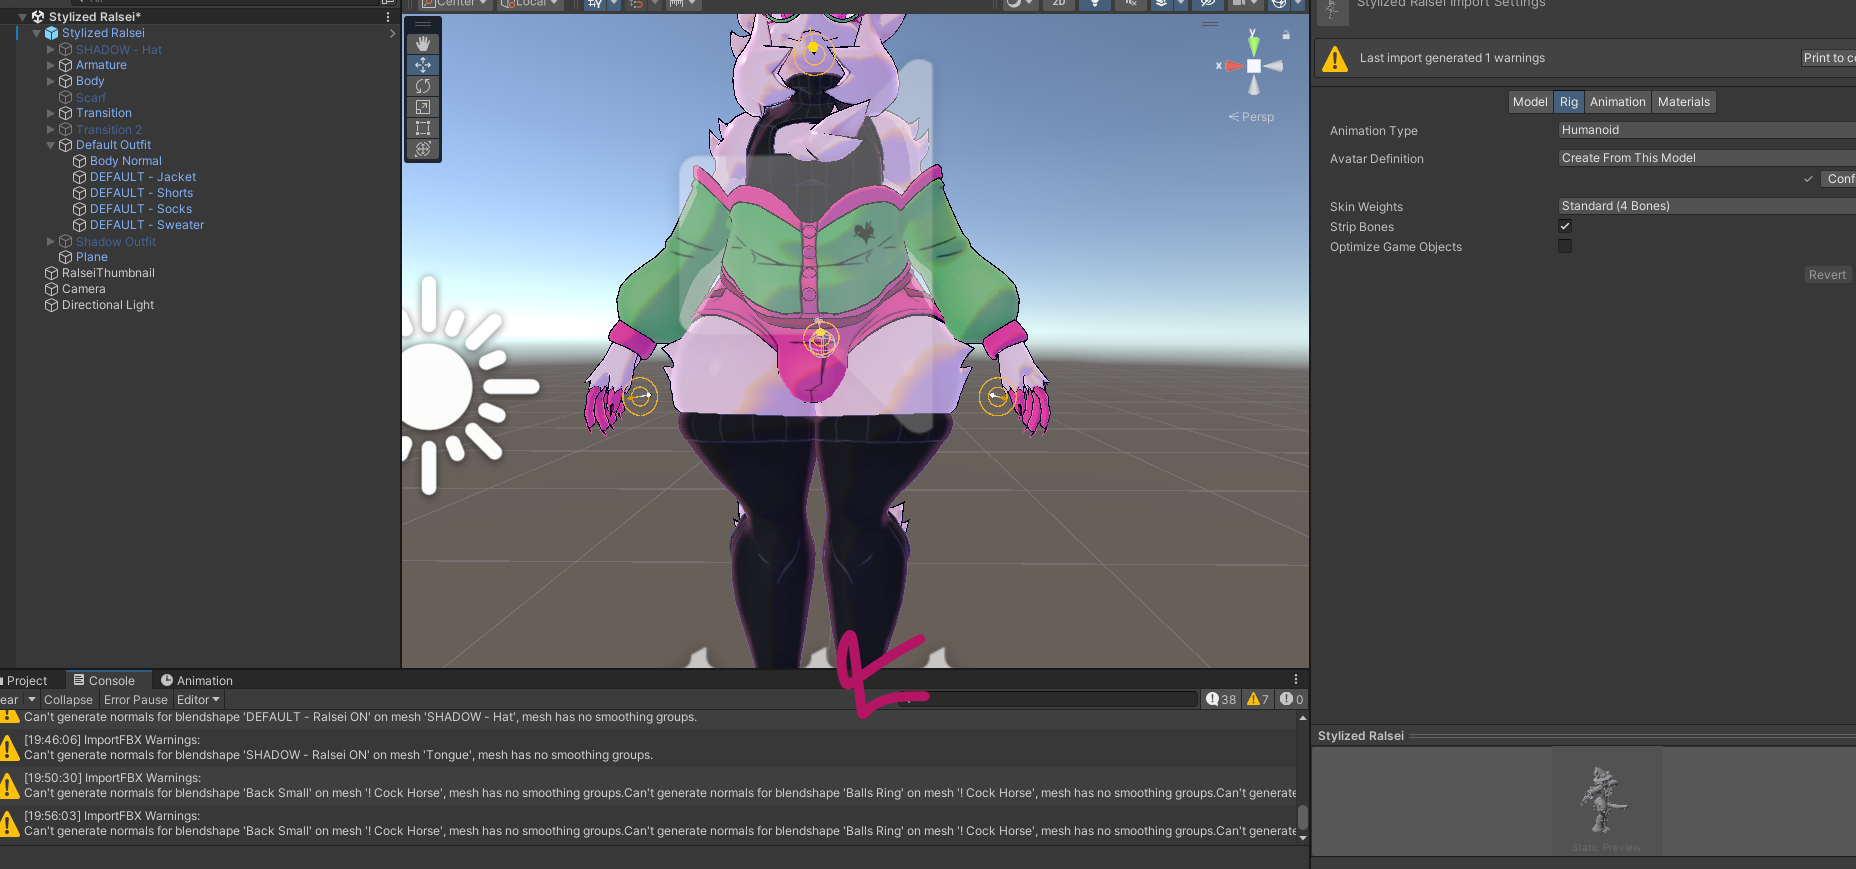Select the Rect transform tool
This screenshot has width=1856, height=869.
pyautogui.click(x=423, y=128)
